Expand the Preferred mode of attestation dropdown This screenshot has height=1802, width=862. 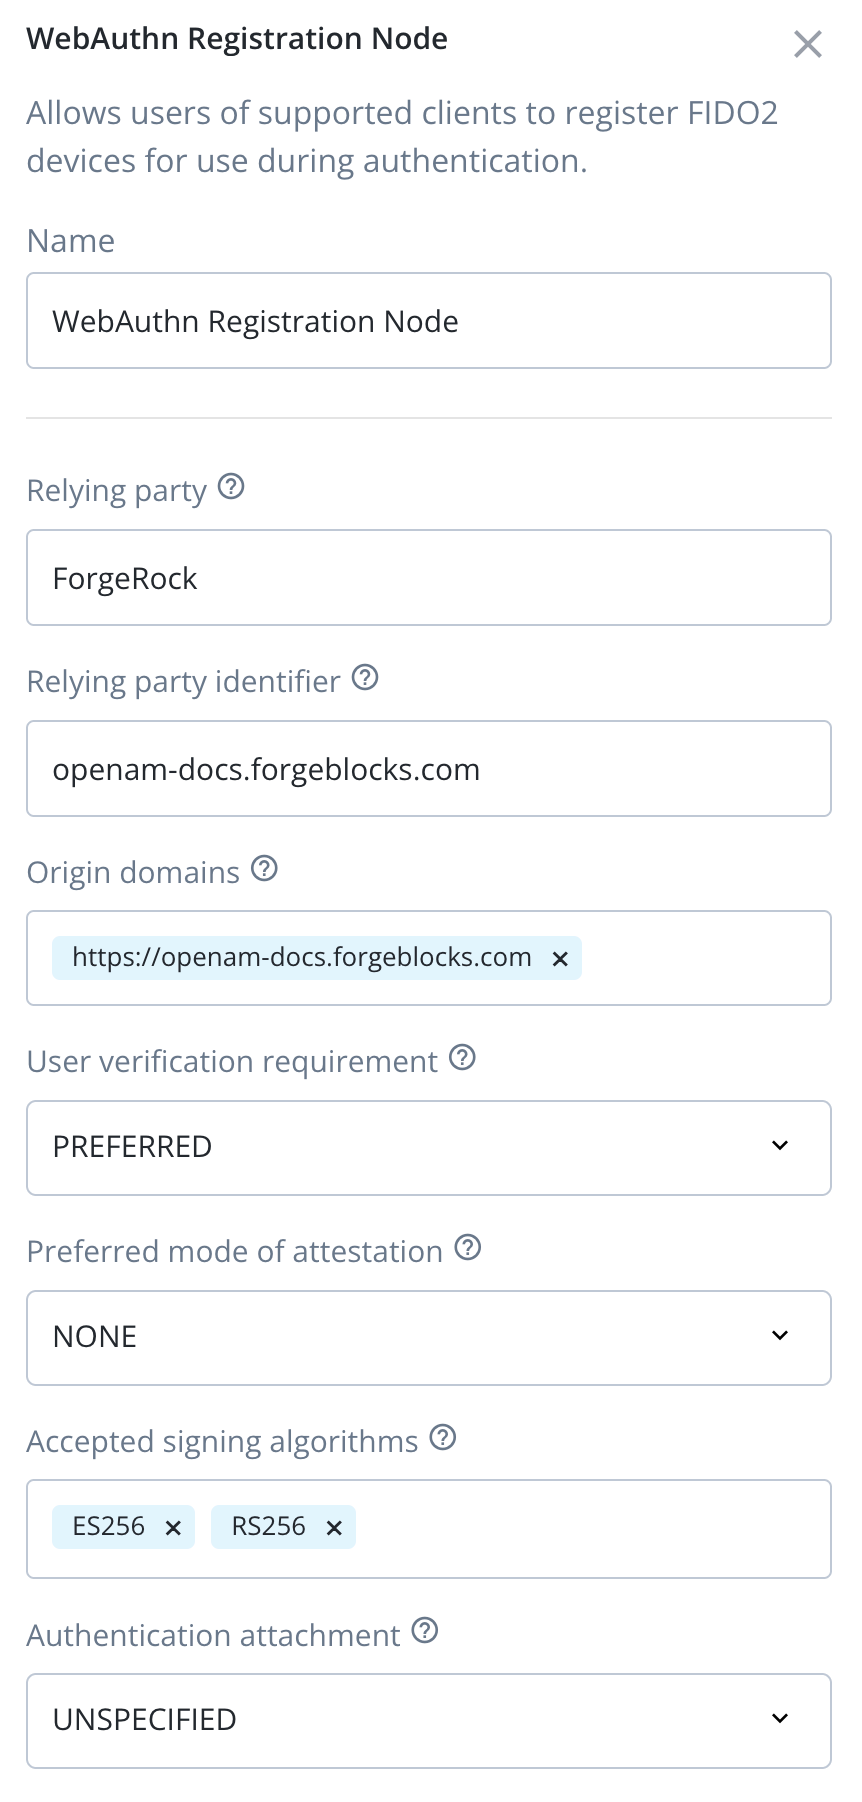(428, 1337)
